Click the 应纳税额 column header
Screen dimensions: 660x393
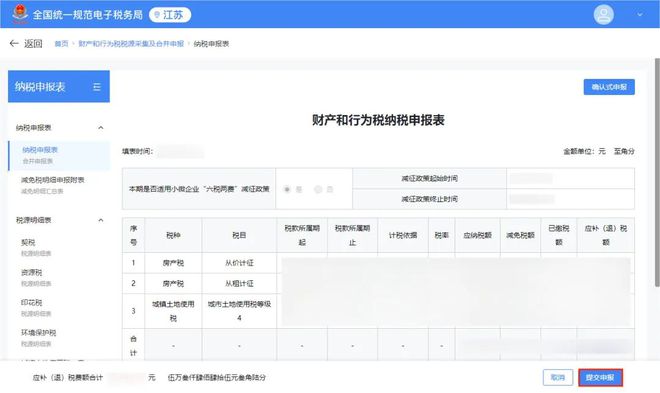[477, 235]
